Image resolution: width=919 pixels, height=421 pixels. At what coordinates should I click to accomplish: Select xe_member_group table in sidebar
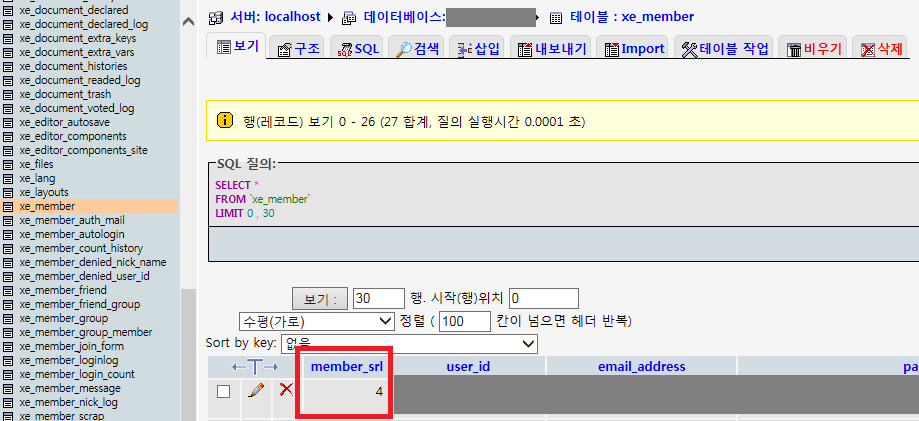[64, 318]
